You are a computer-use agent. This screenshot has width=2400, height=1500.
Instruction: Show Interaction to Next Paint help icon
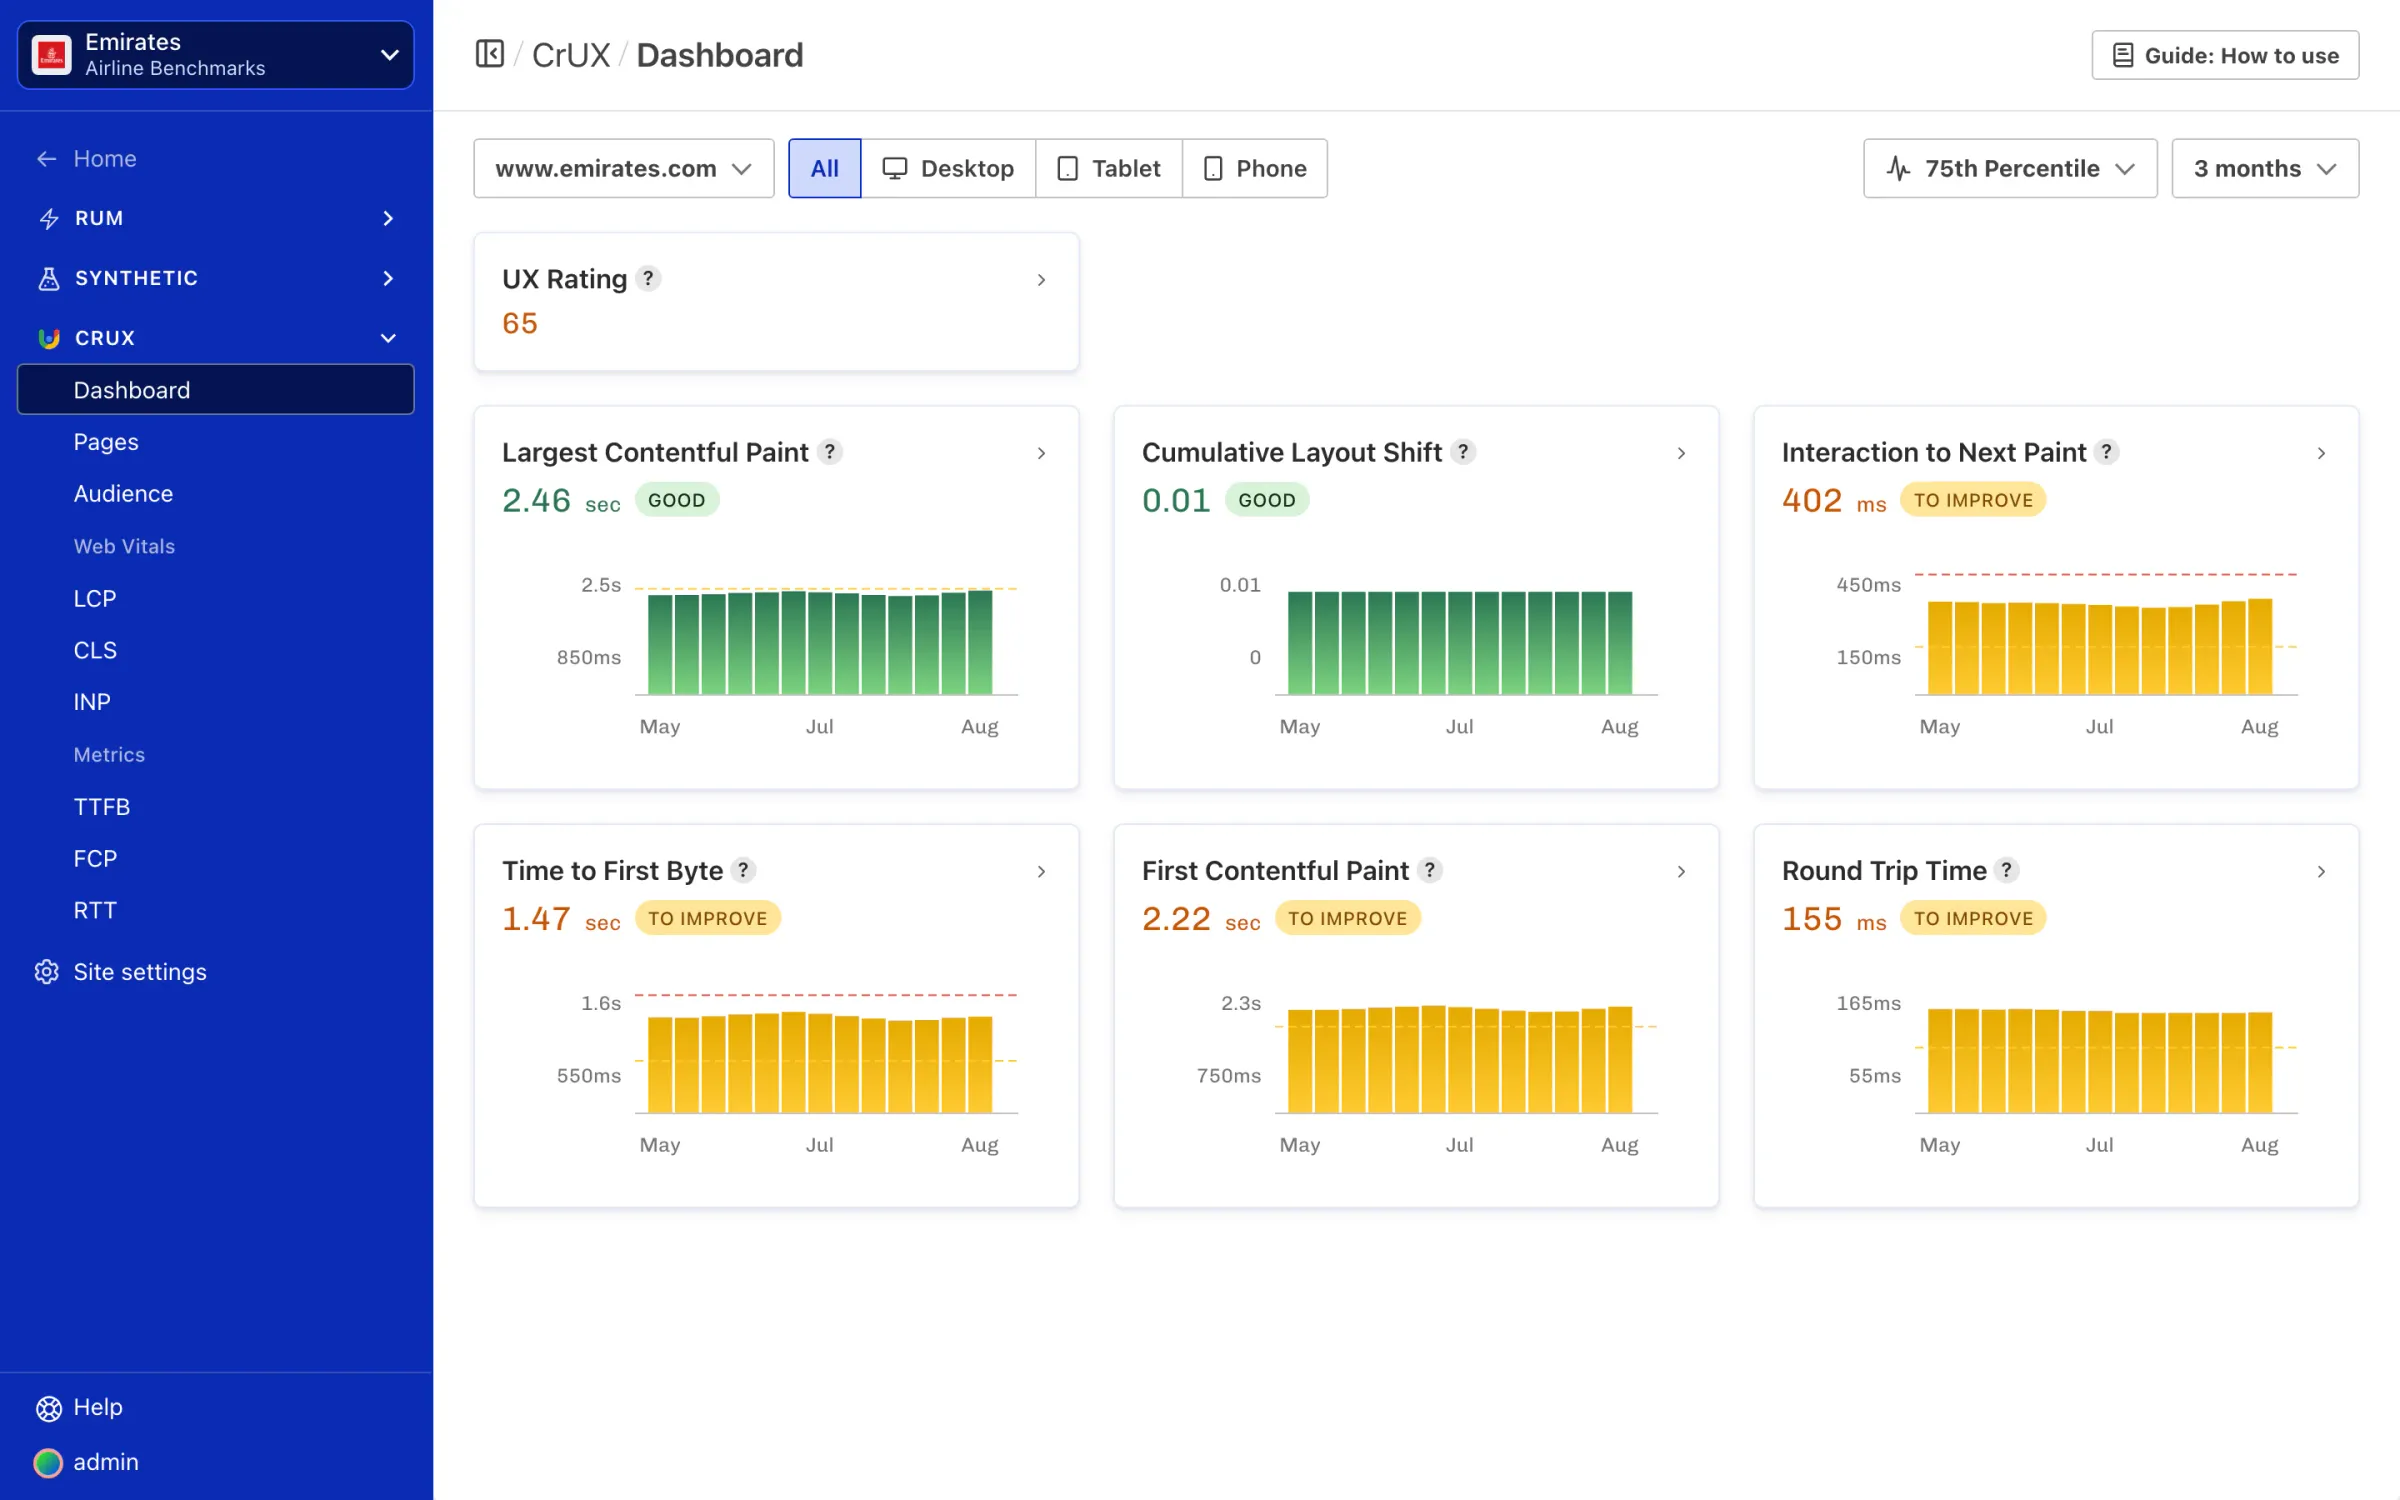pyautogui.click(x=2106, y=452)
